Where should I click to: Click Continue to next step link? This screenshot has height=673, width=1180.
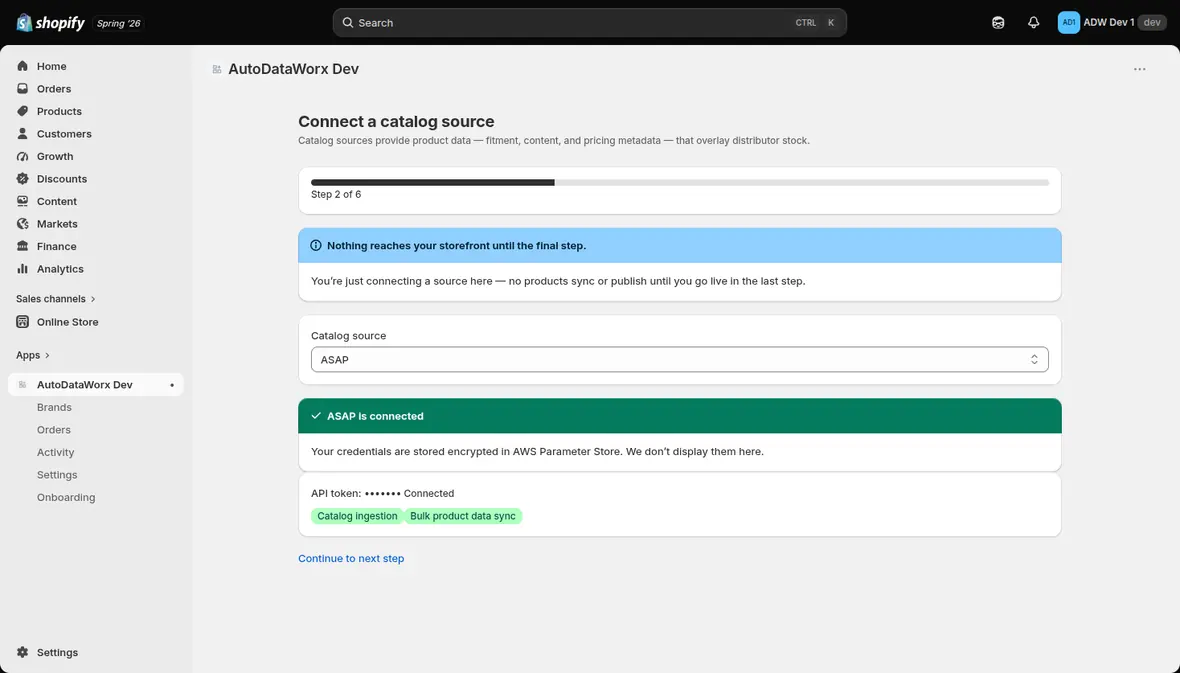(351, 559)
